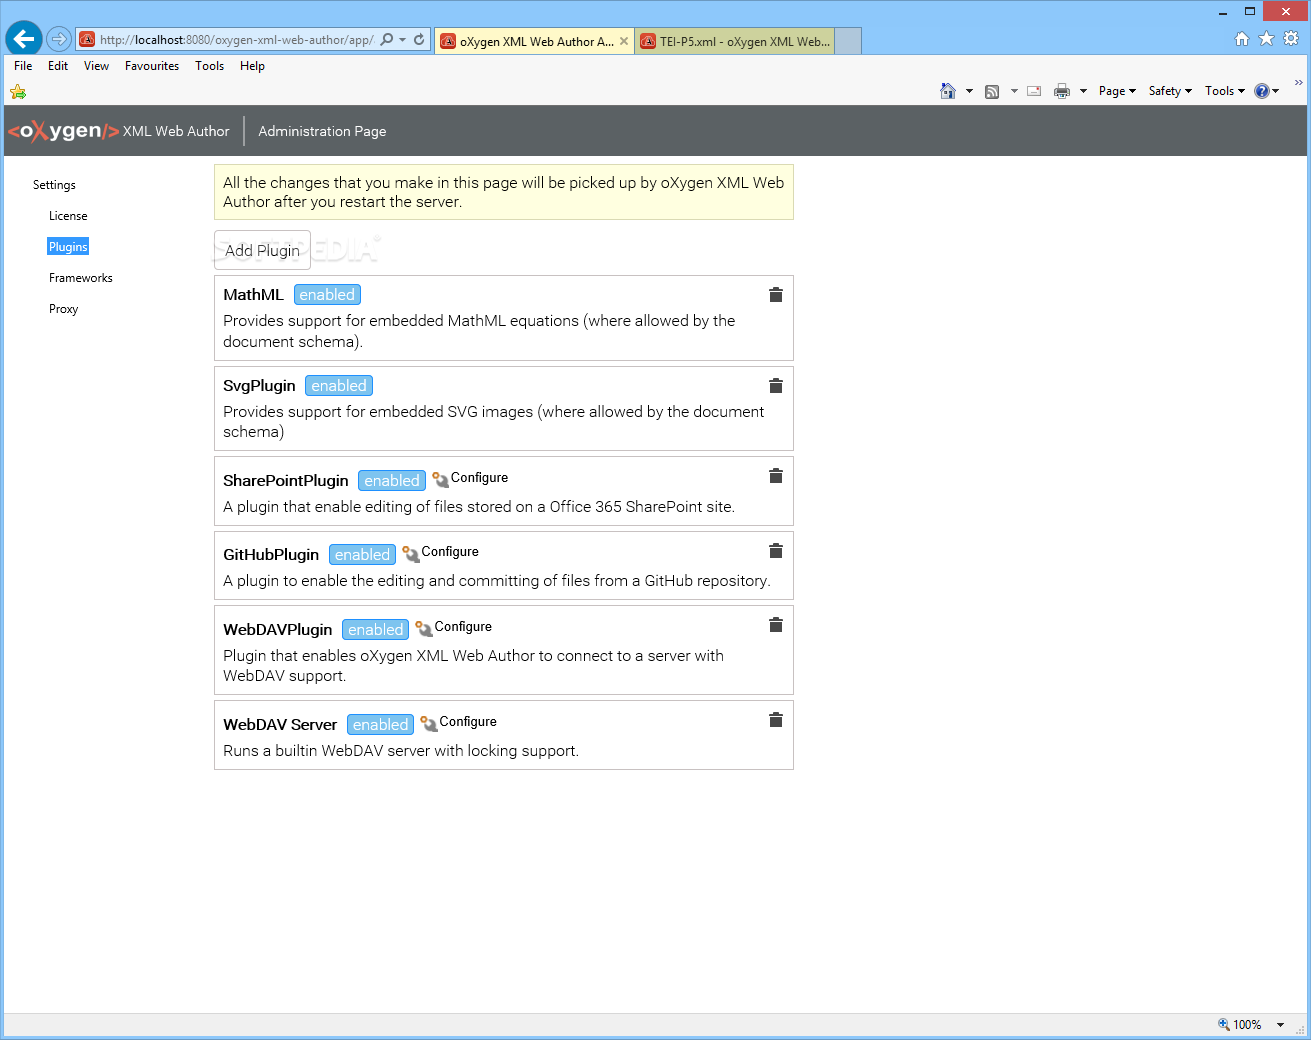Open the Help menu

point(252,66)
